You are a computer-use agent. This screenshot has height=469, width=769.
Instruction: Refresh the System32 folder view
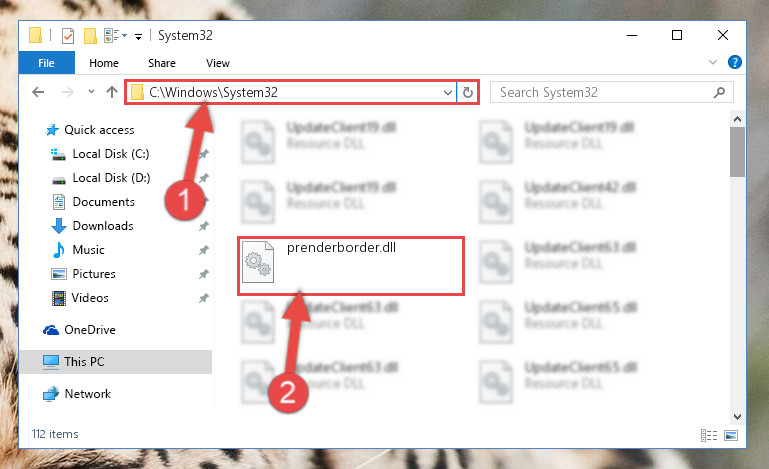tap(467, 92)
